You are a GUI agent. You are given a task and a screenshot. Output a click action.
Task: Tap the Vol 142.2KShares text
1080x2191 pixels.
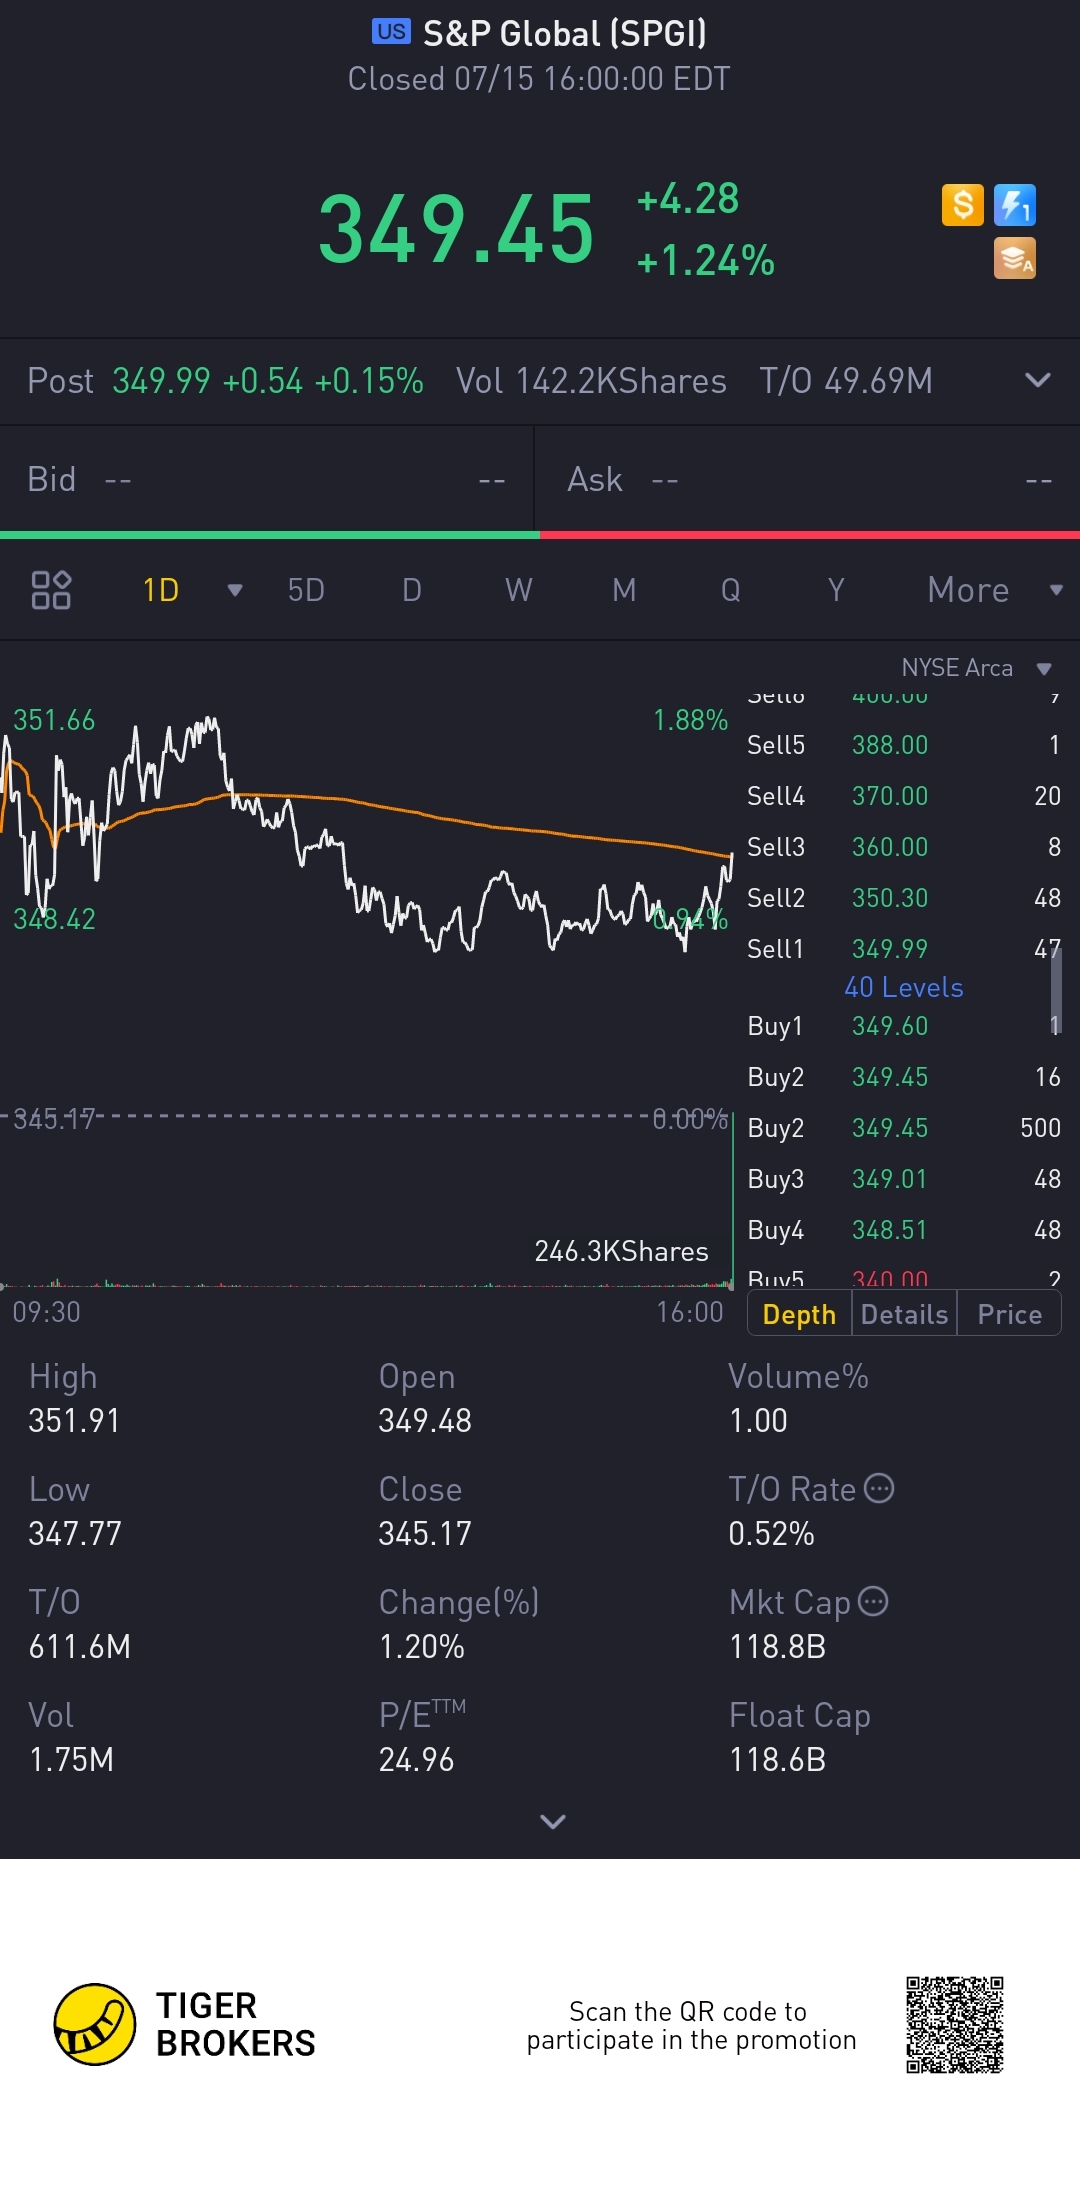click(591, 381)
